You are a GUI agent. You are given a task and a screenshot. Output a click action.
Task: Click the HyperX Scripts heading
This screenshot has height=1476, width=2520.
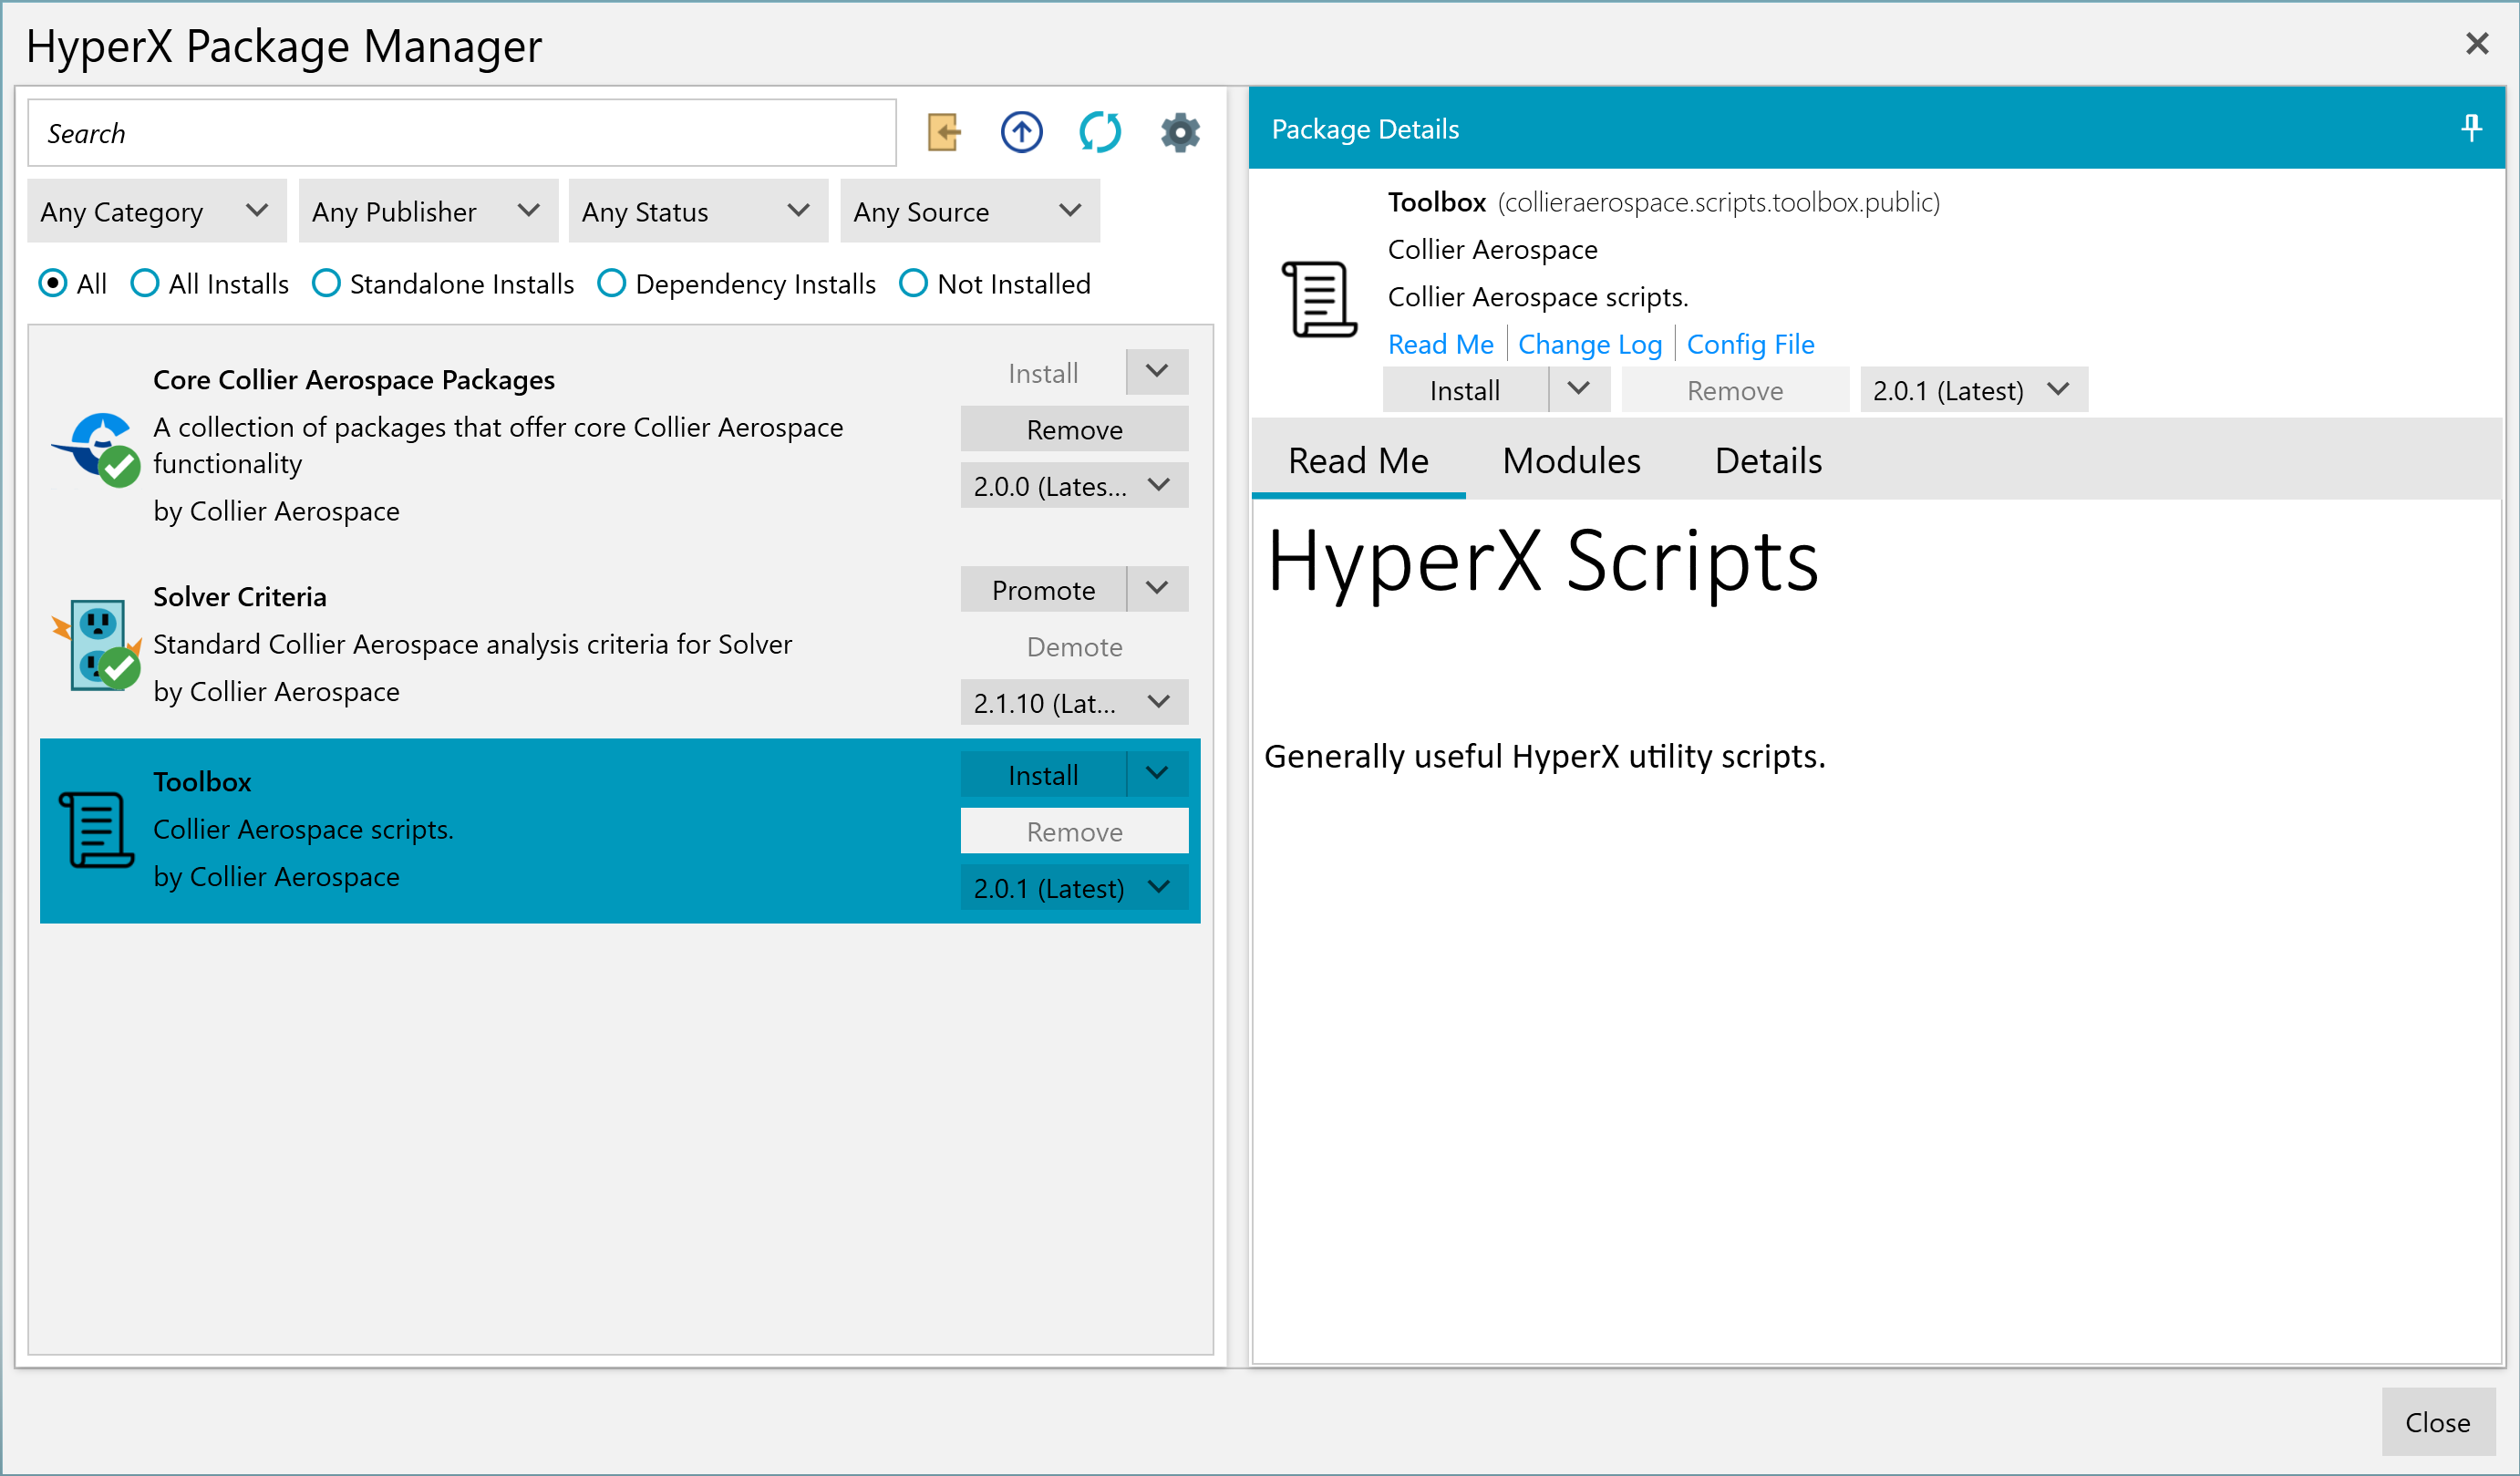click(x=1542, y=562)
